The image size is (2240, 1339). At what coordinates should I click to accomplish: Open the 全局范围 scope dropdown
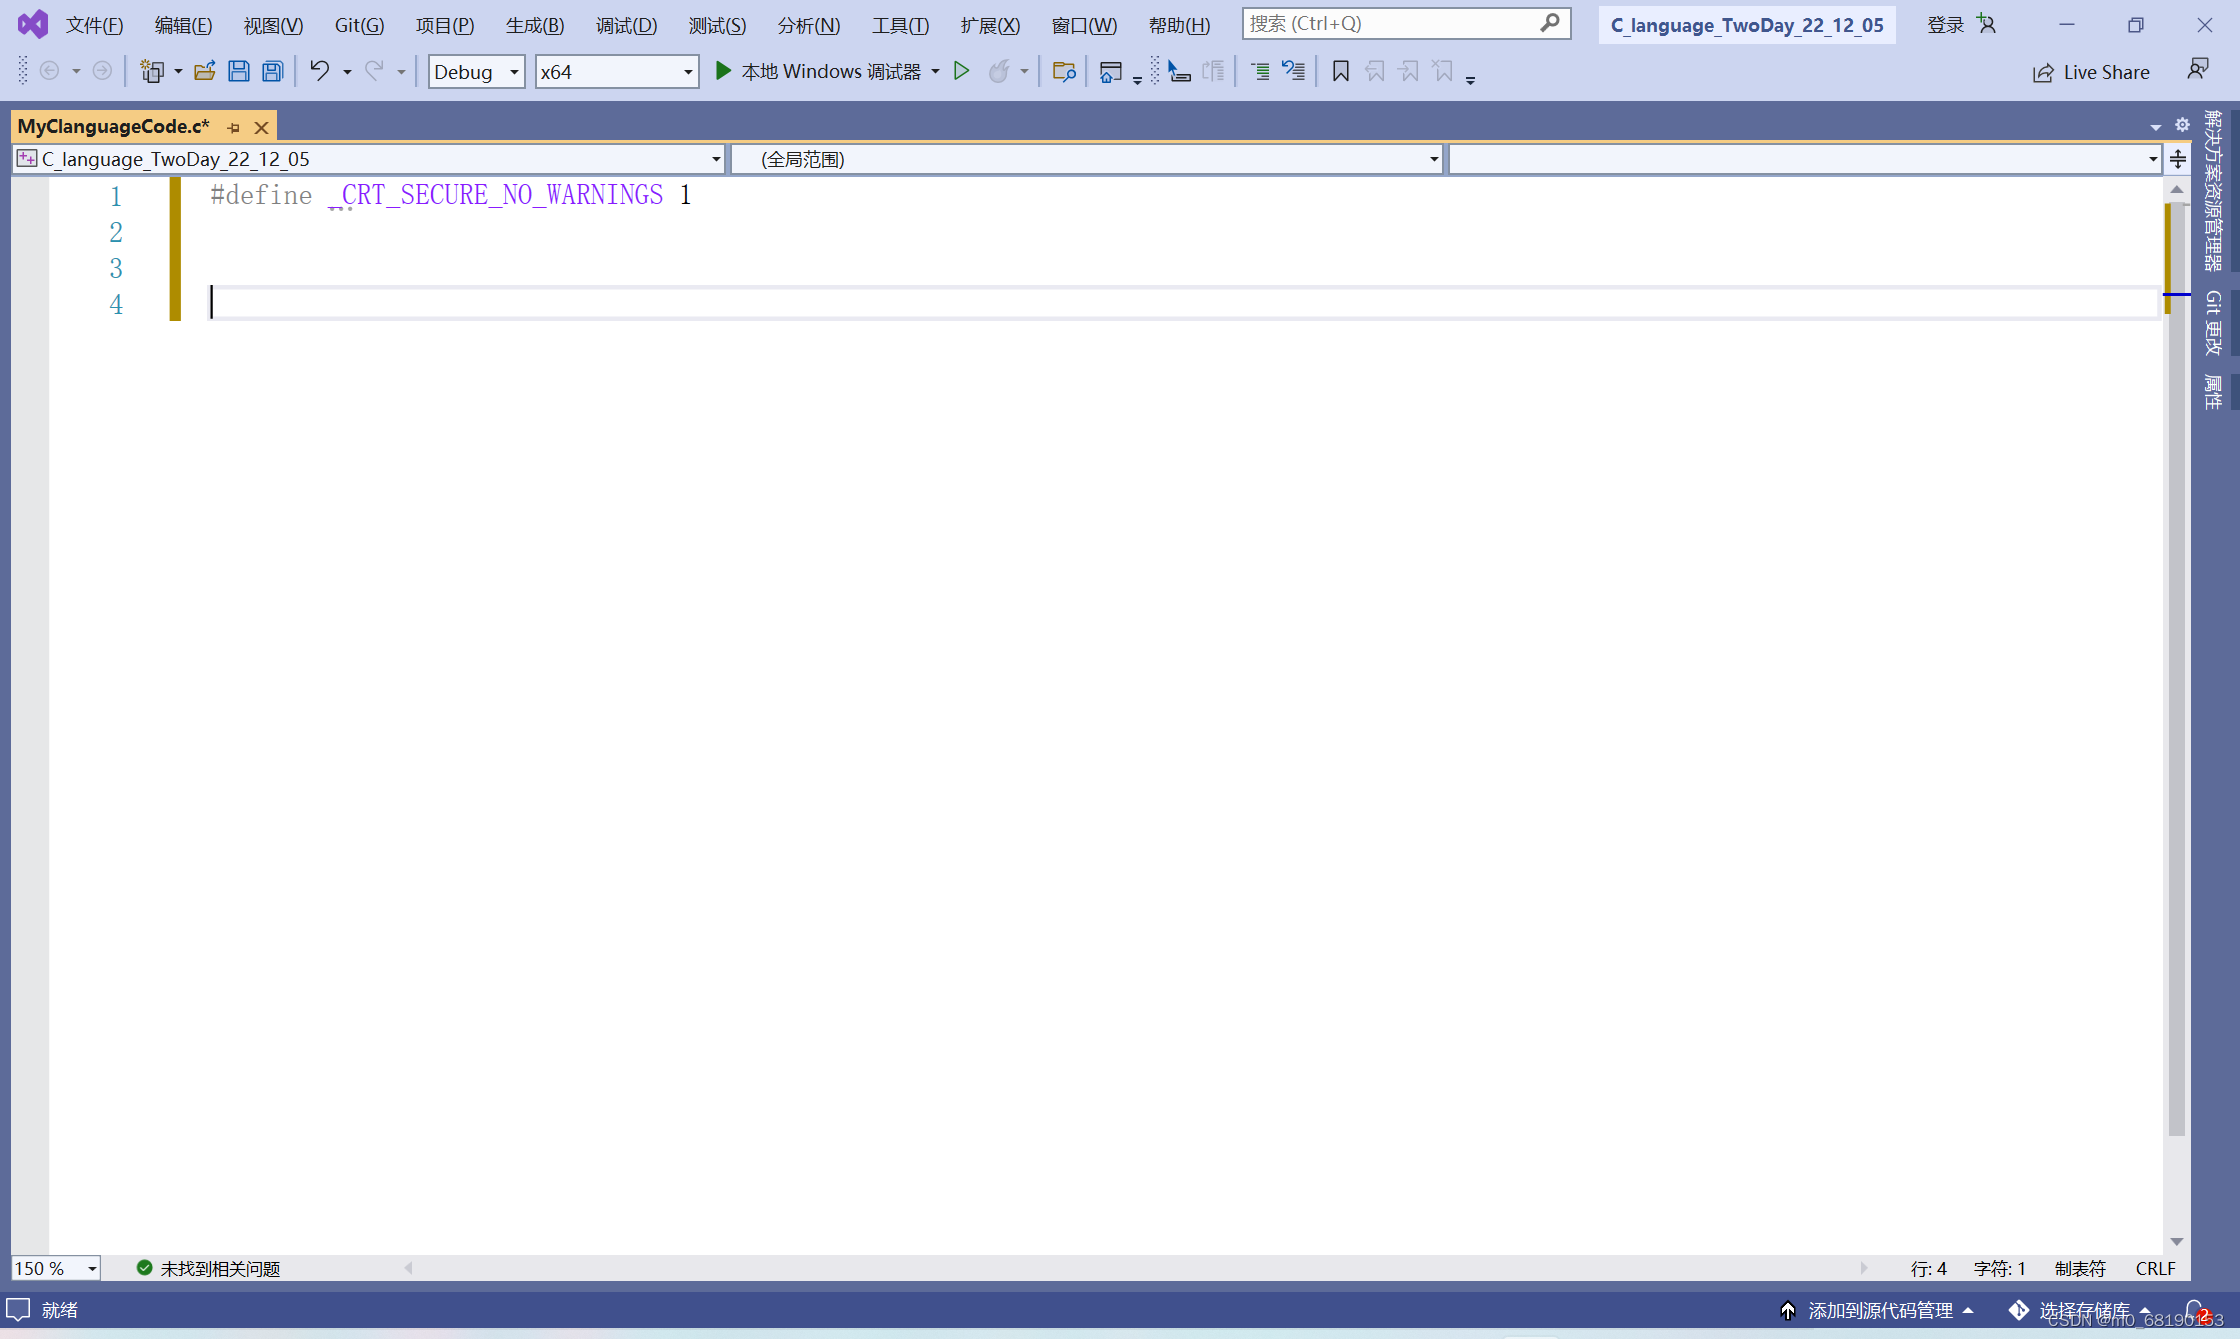1086,159
